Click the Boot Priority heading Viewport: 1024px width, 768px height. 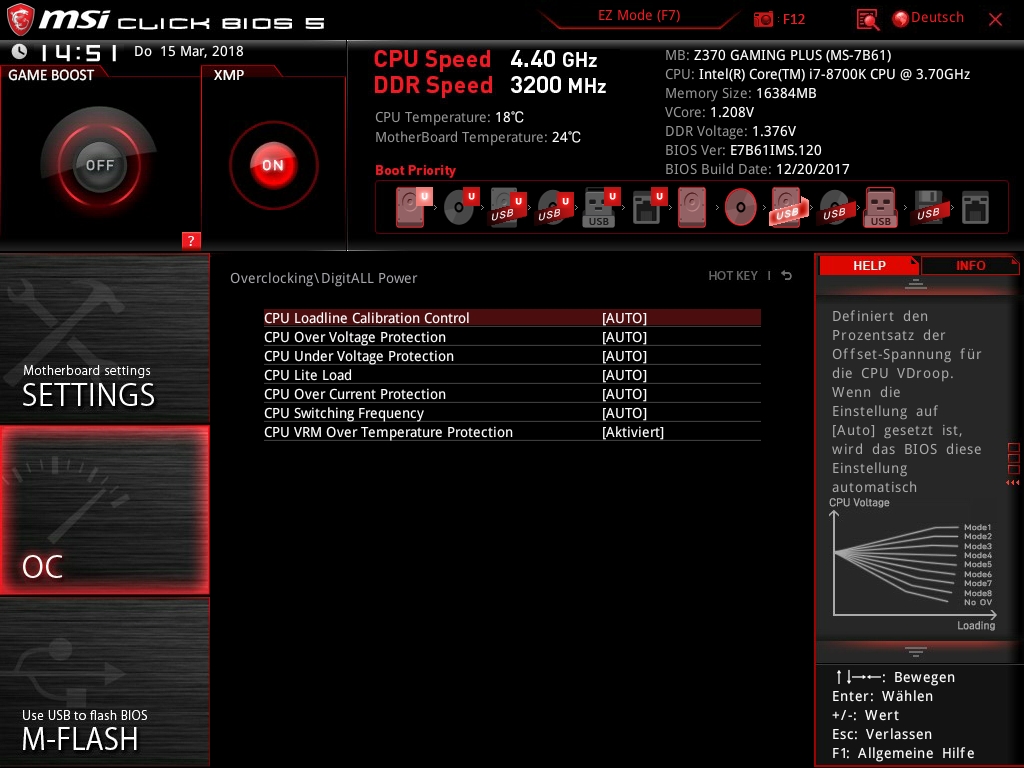click(x=415, y=170)
